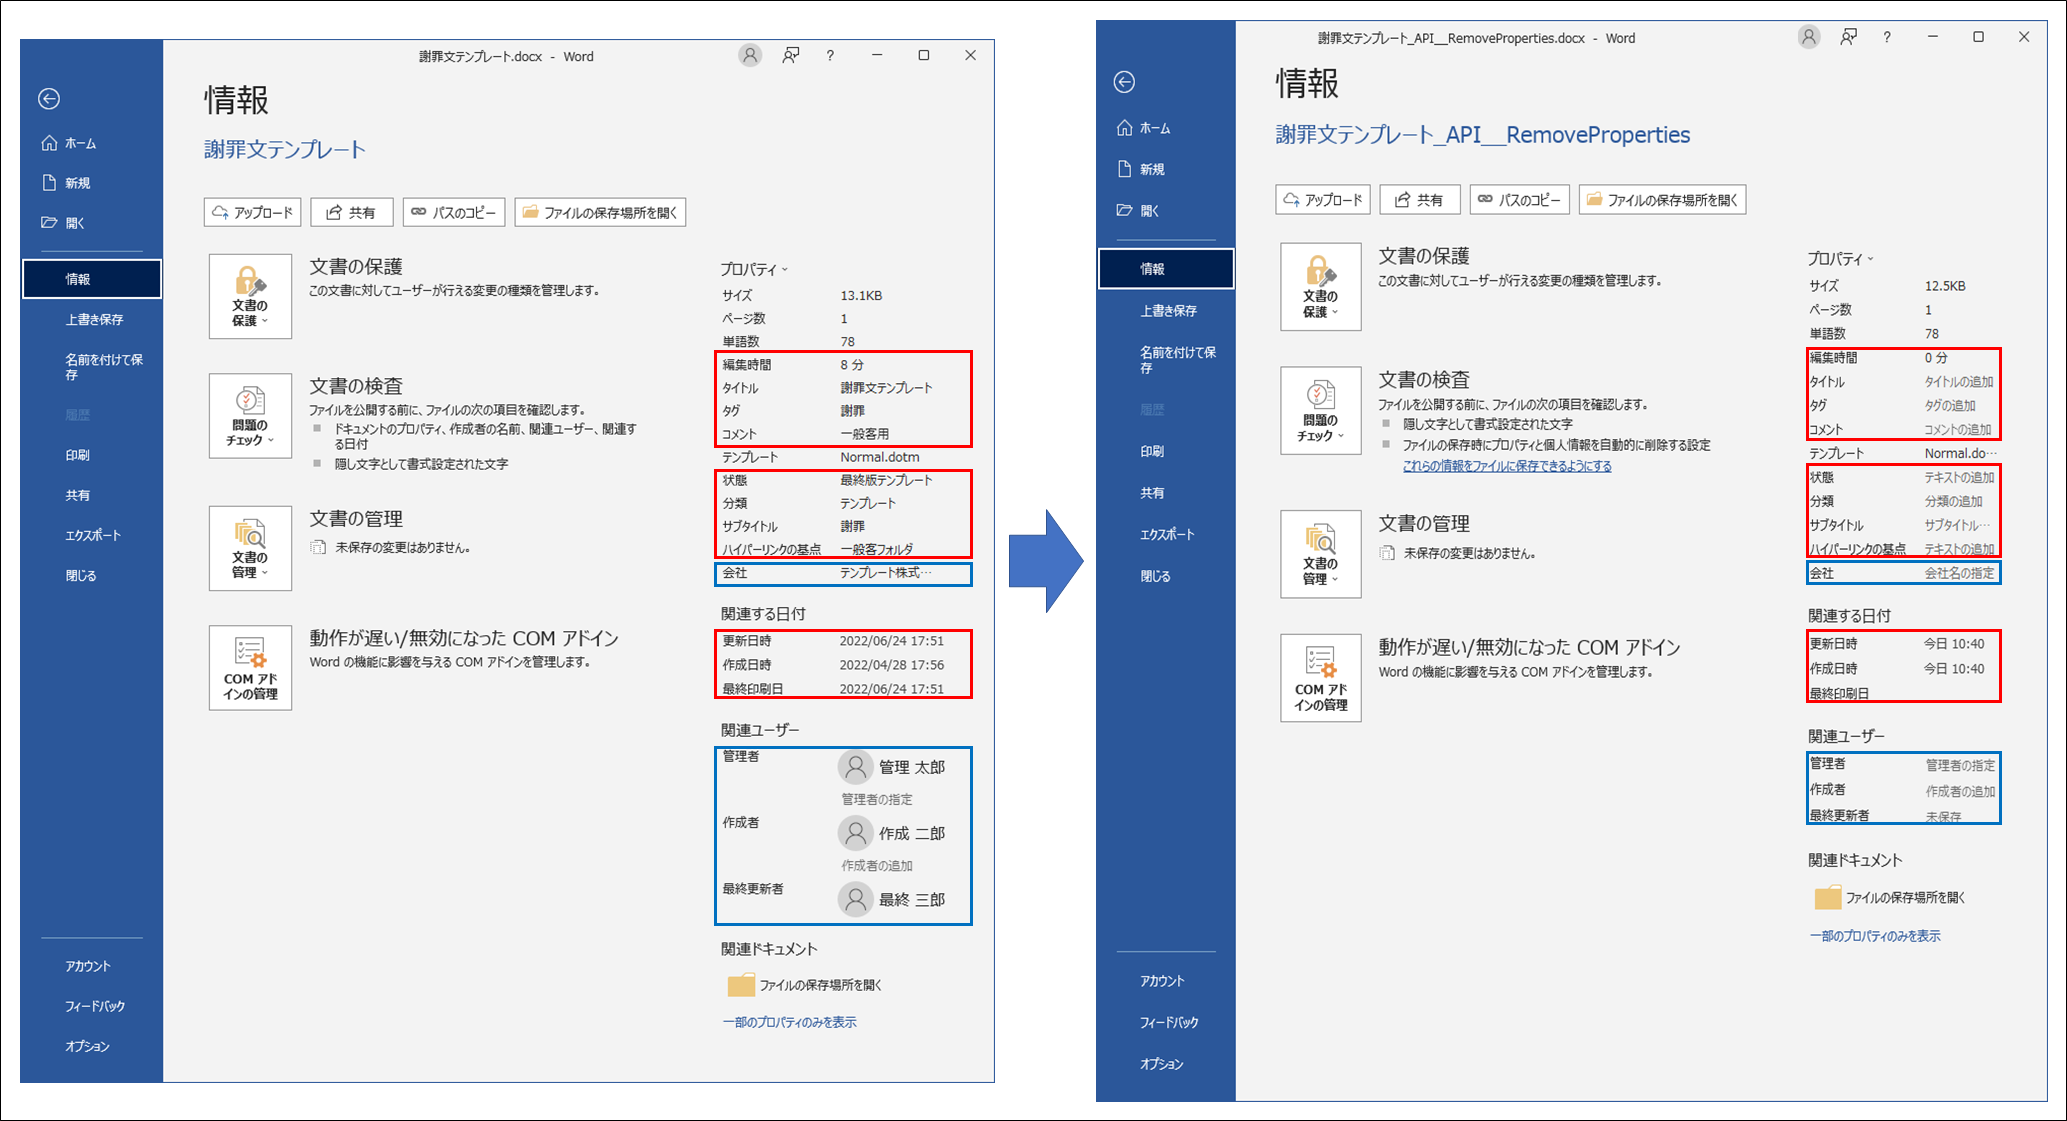Expand 文書の管理 dropdown in the right window
Screen dimensions: 2067x1121
1321,554
